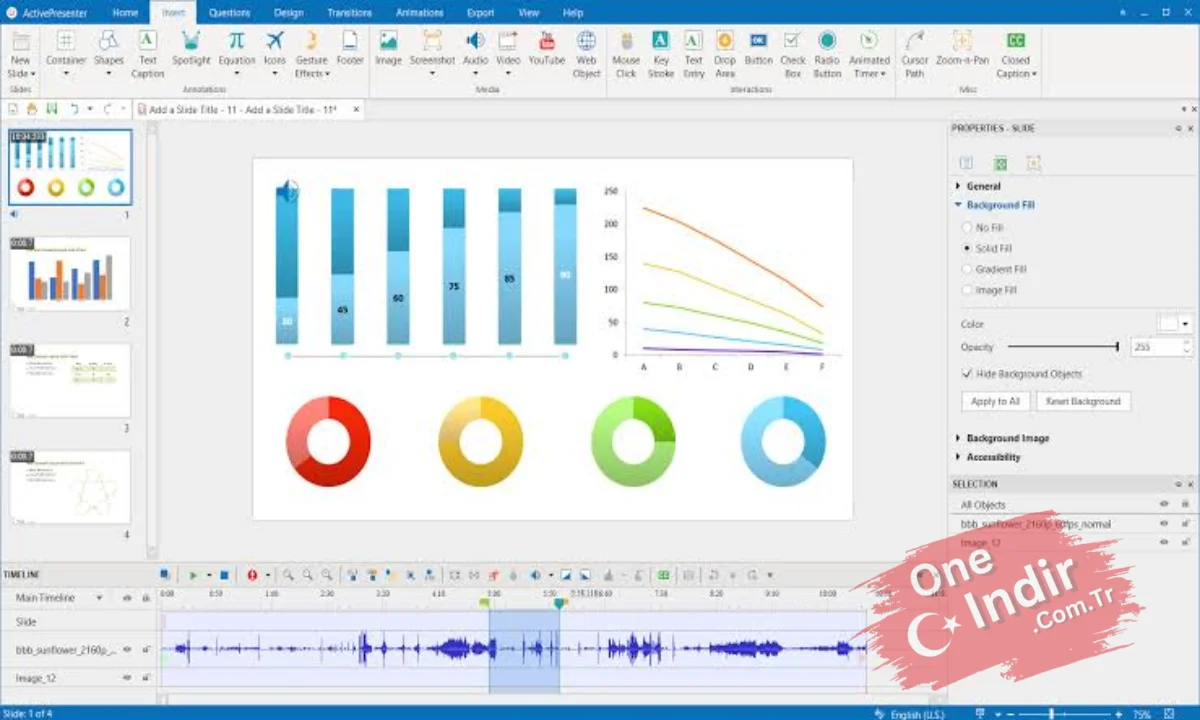Hide bbb_sunflower_2160p_60fps_normal in Selection pane
Image resolution: width=1200 pixels, height=720 pixels.
1164,524
